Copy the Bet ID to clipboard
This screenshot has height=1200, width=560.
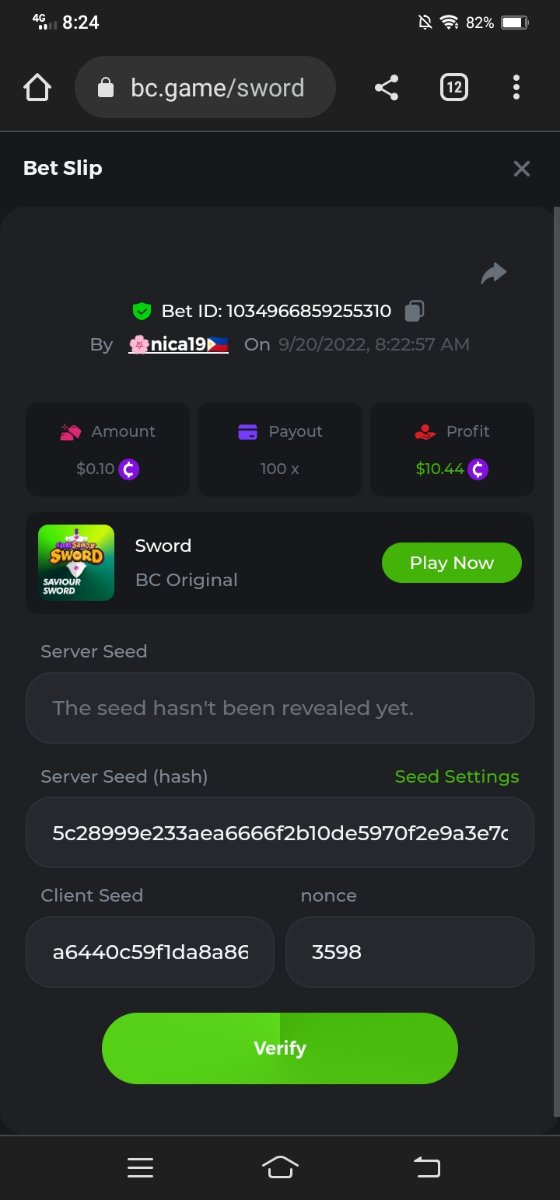click(x=414, y=311)
